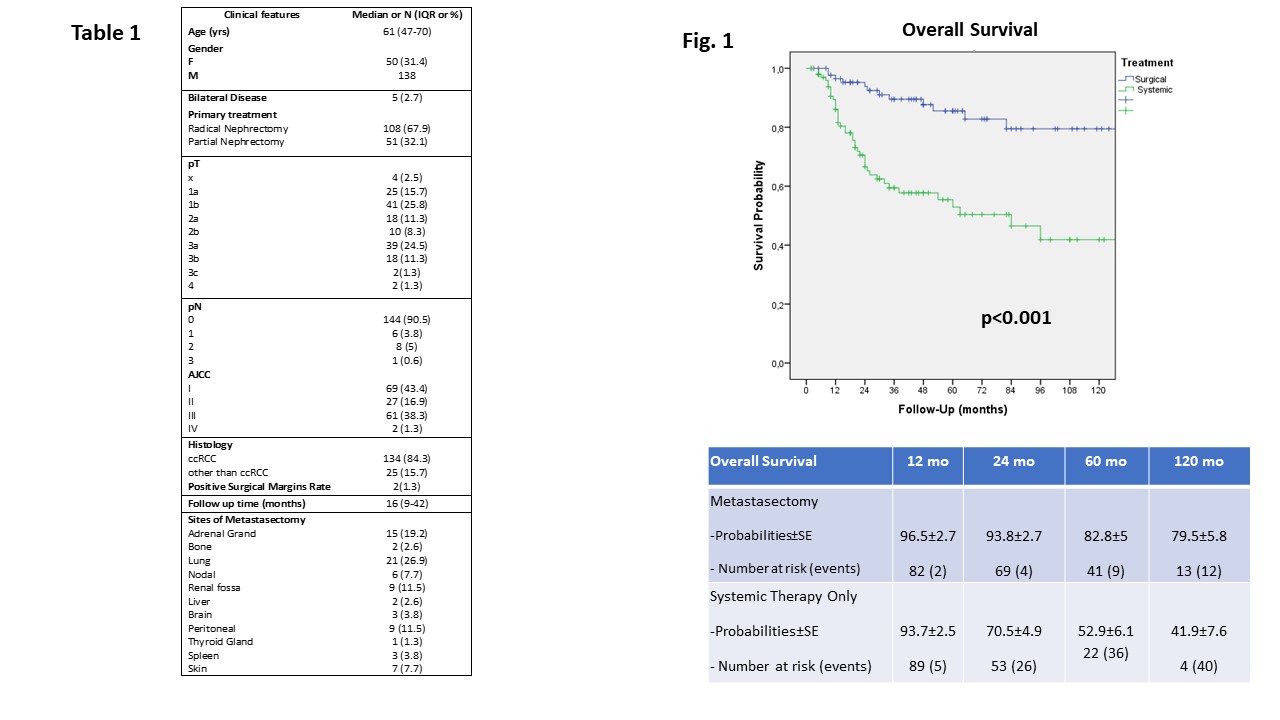Select the 'Radical Nephrectomy' row in Table 1
This screenshot has width=1280, height=720.
coord(236,128)
